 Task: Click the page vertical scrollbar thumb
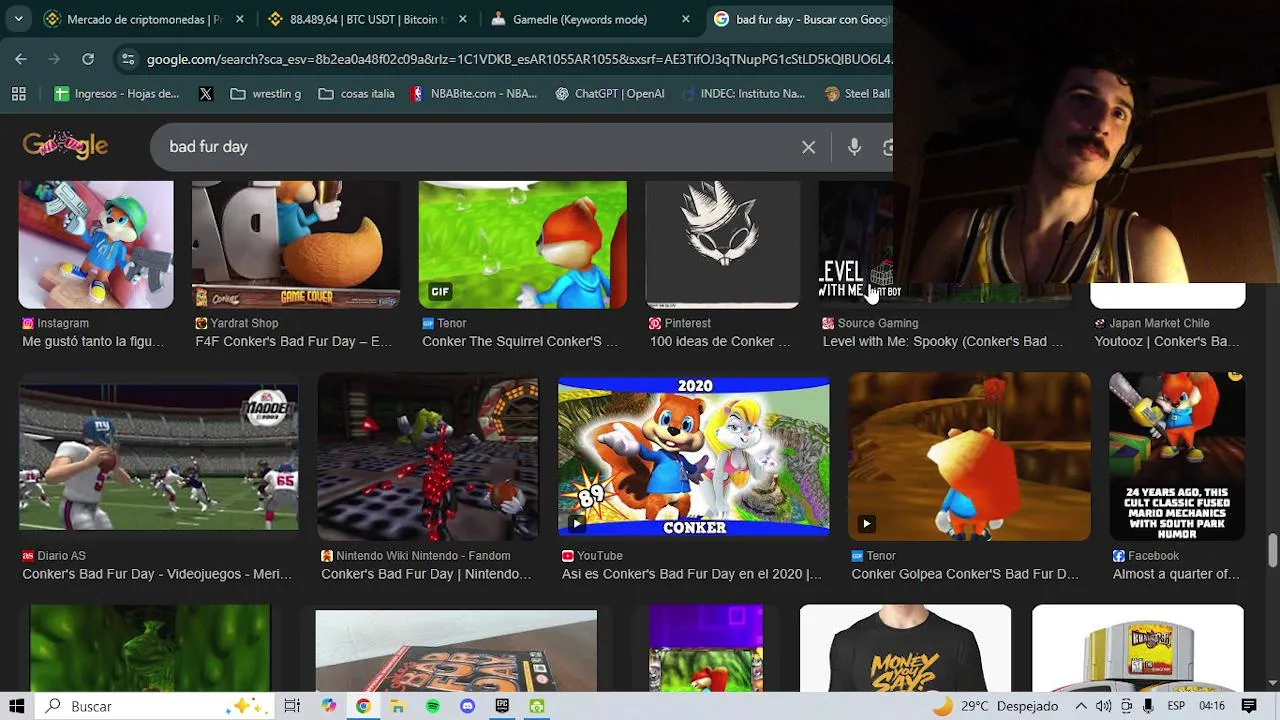point(1272,550)
